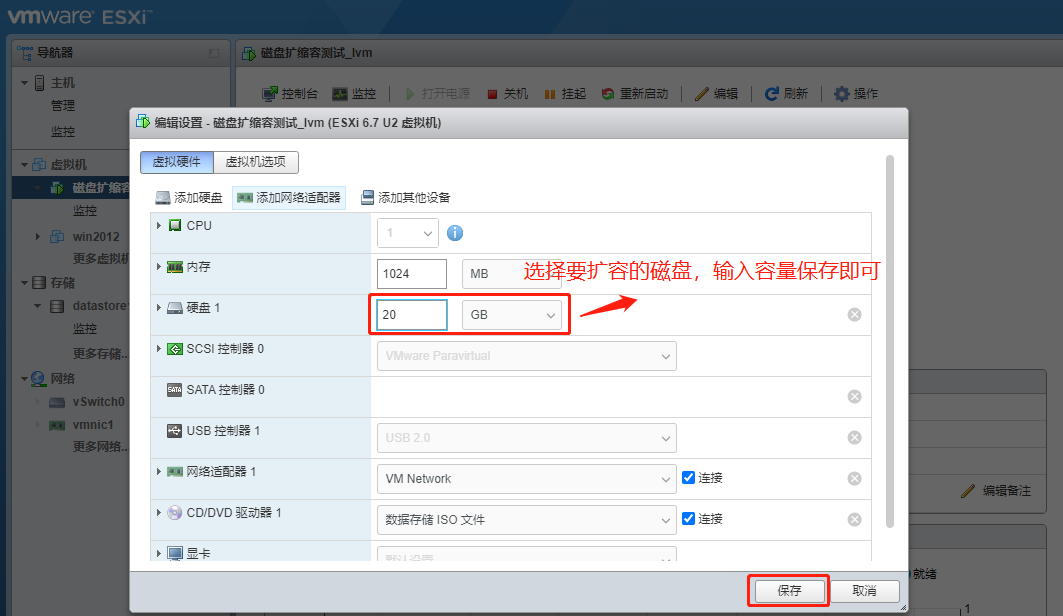Collapse the Storage (存储) tree node
1063x616 pixels.
(x=24, y=283)
